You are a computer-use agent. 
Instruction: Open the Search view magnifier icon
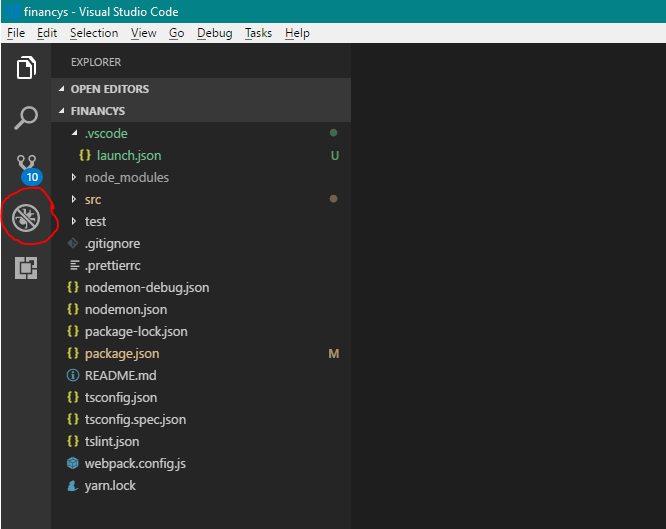pyautogui.click(x=26, y=117)
